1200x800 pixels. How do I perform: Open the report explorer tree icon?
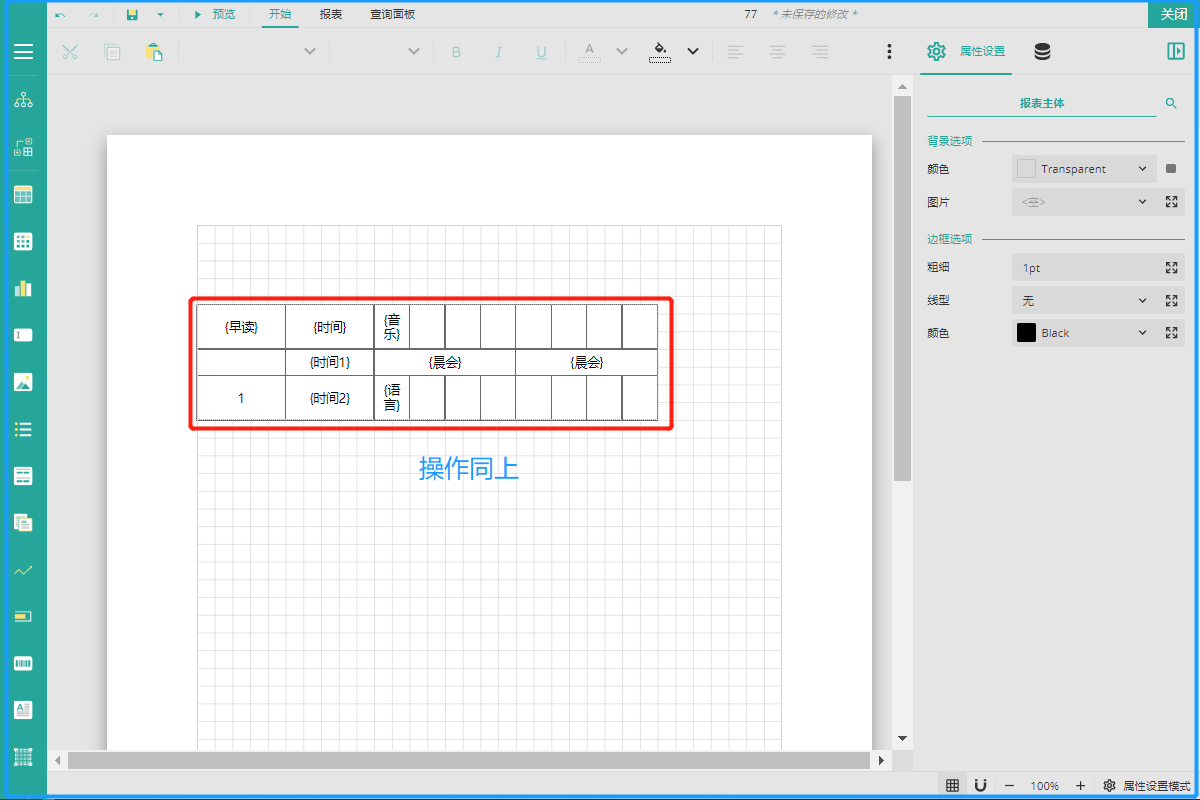click(23, 100)
